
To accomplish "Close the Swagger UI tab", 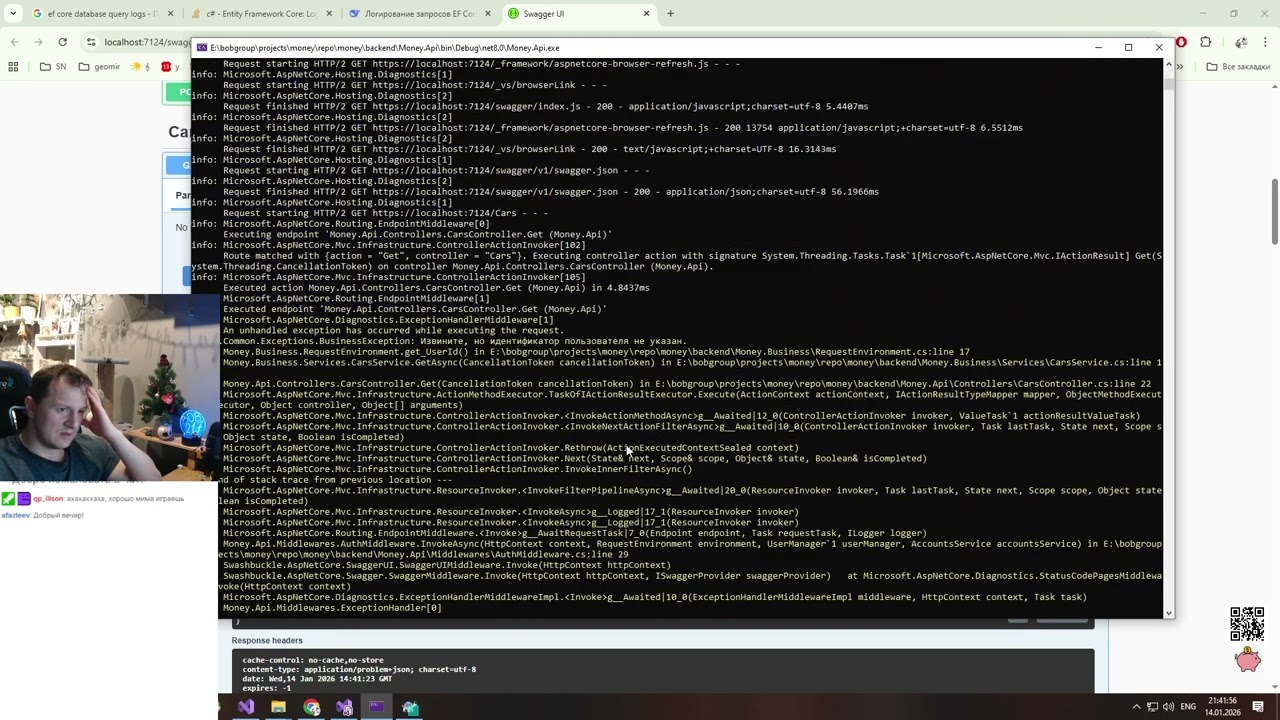I will [646, 14].
